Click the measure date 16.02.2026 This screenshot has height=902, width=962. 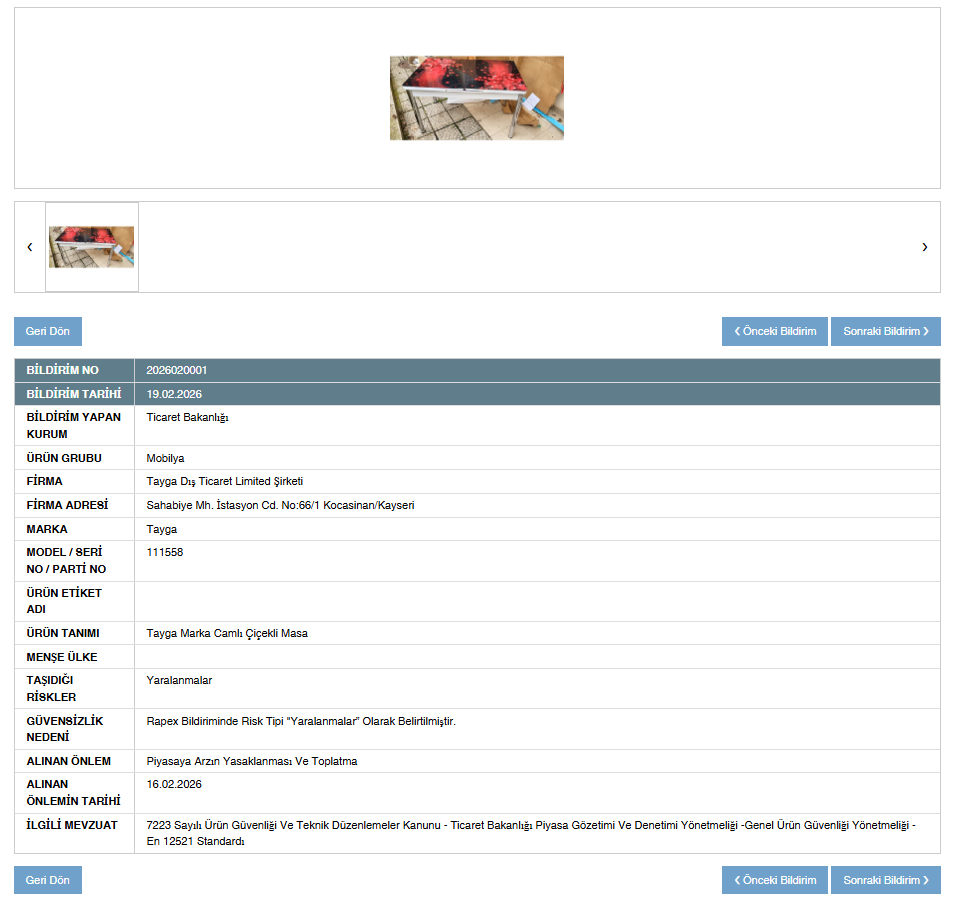tap(174, 784)
